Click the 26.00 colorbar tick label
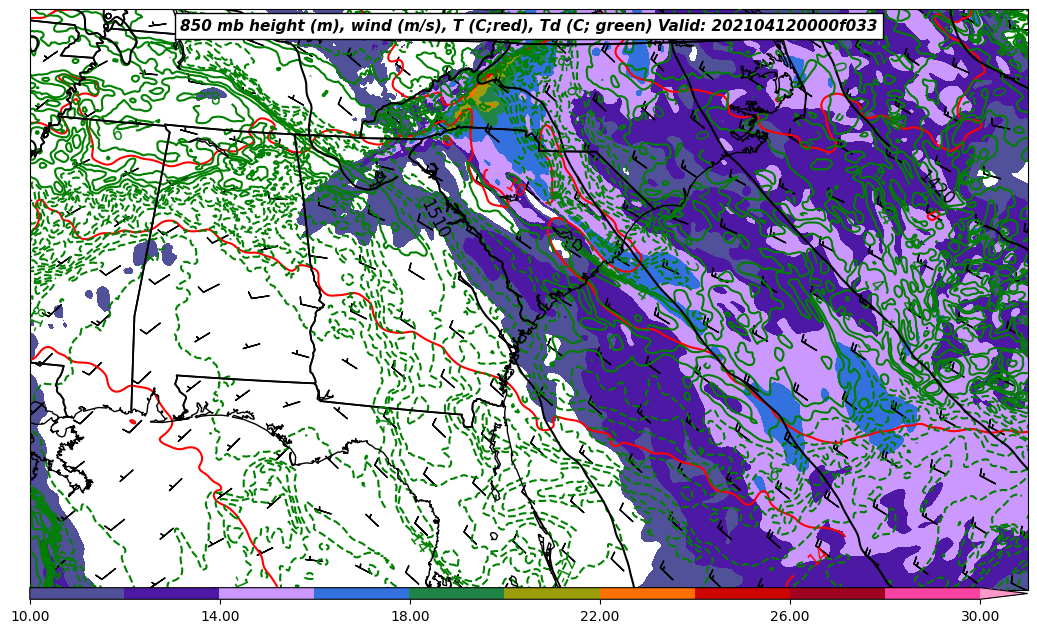Image resolution: width=1037 pixels, height=633 pixels. pos(790,617)
